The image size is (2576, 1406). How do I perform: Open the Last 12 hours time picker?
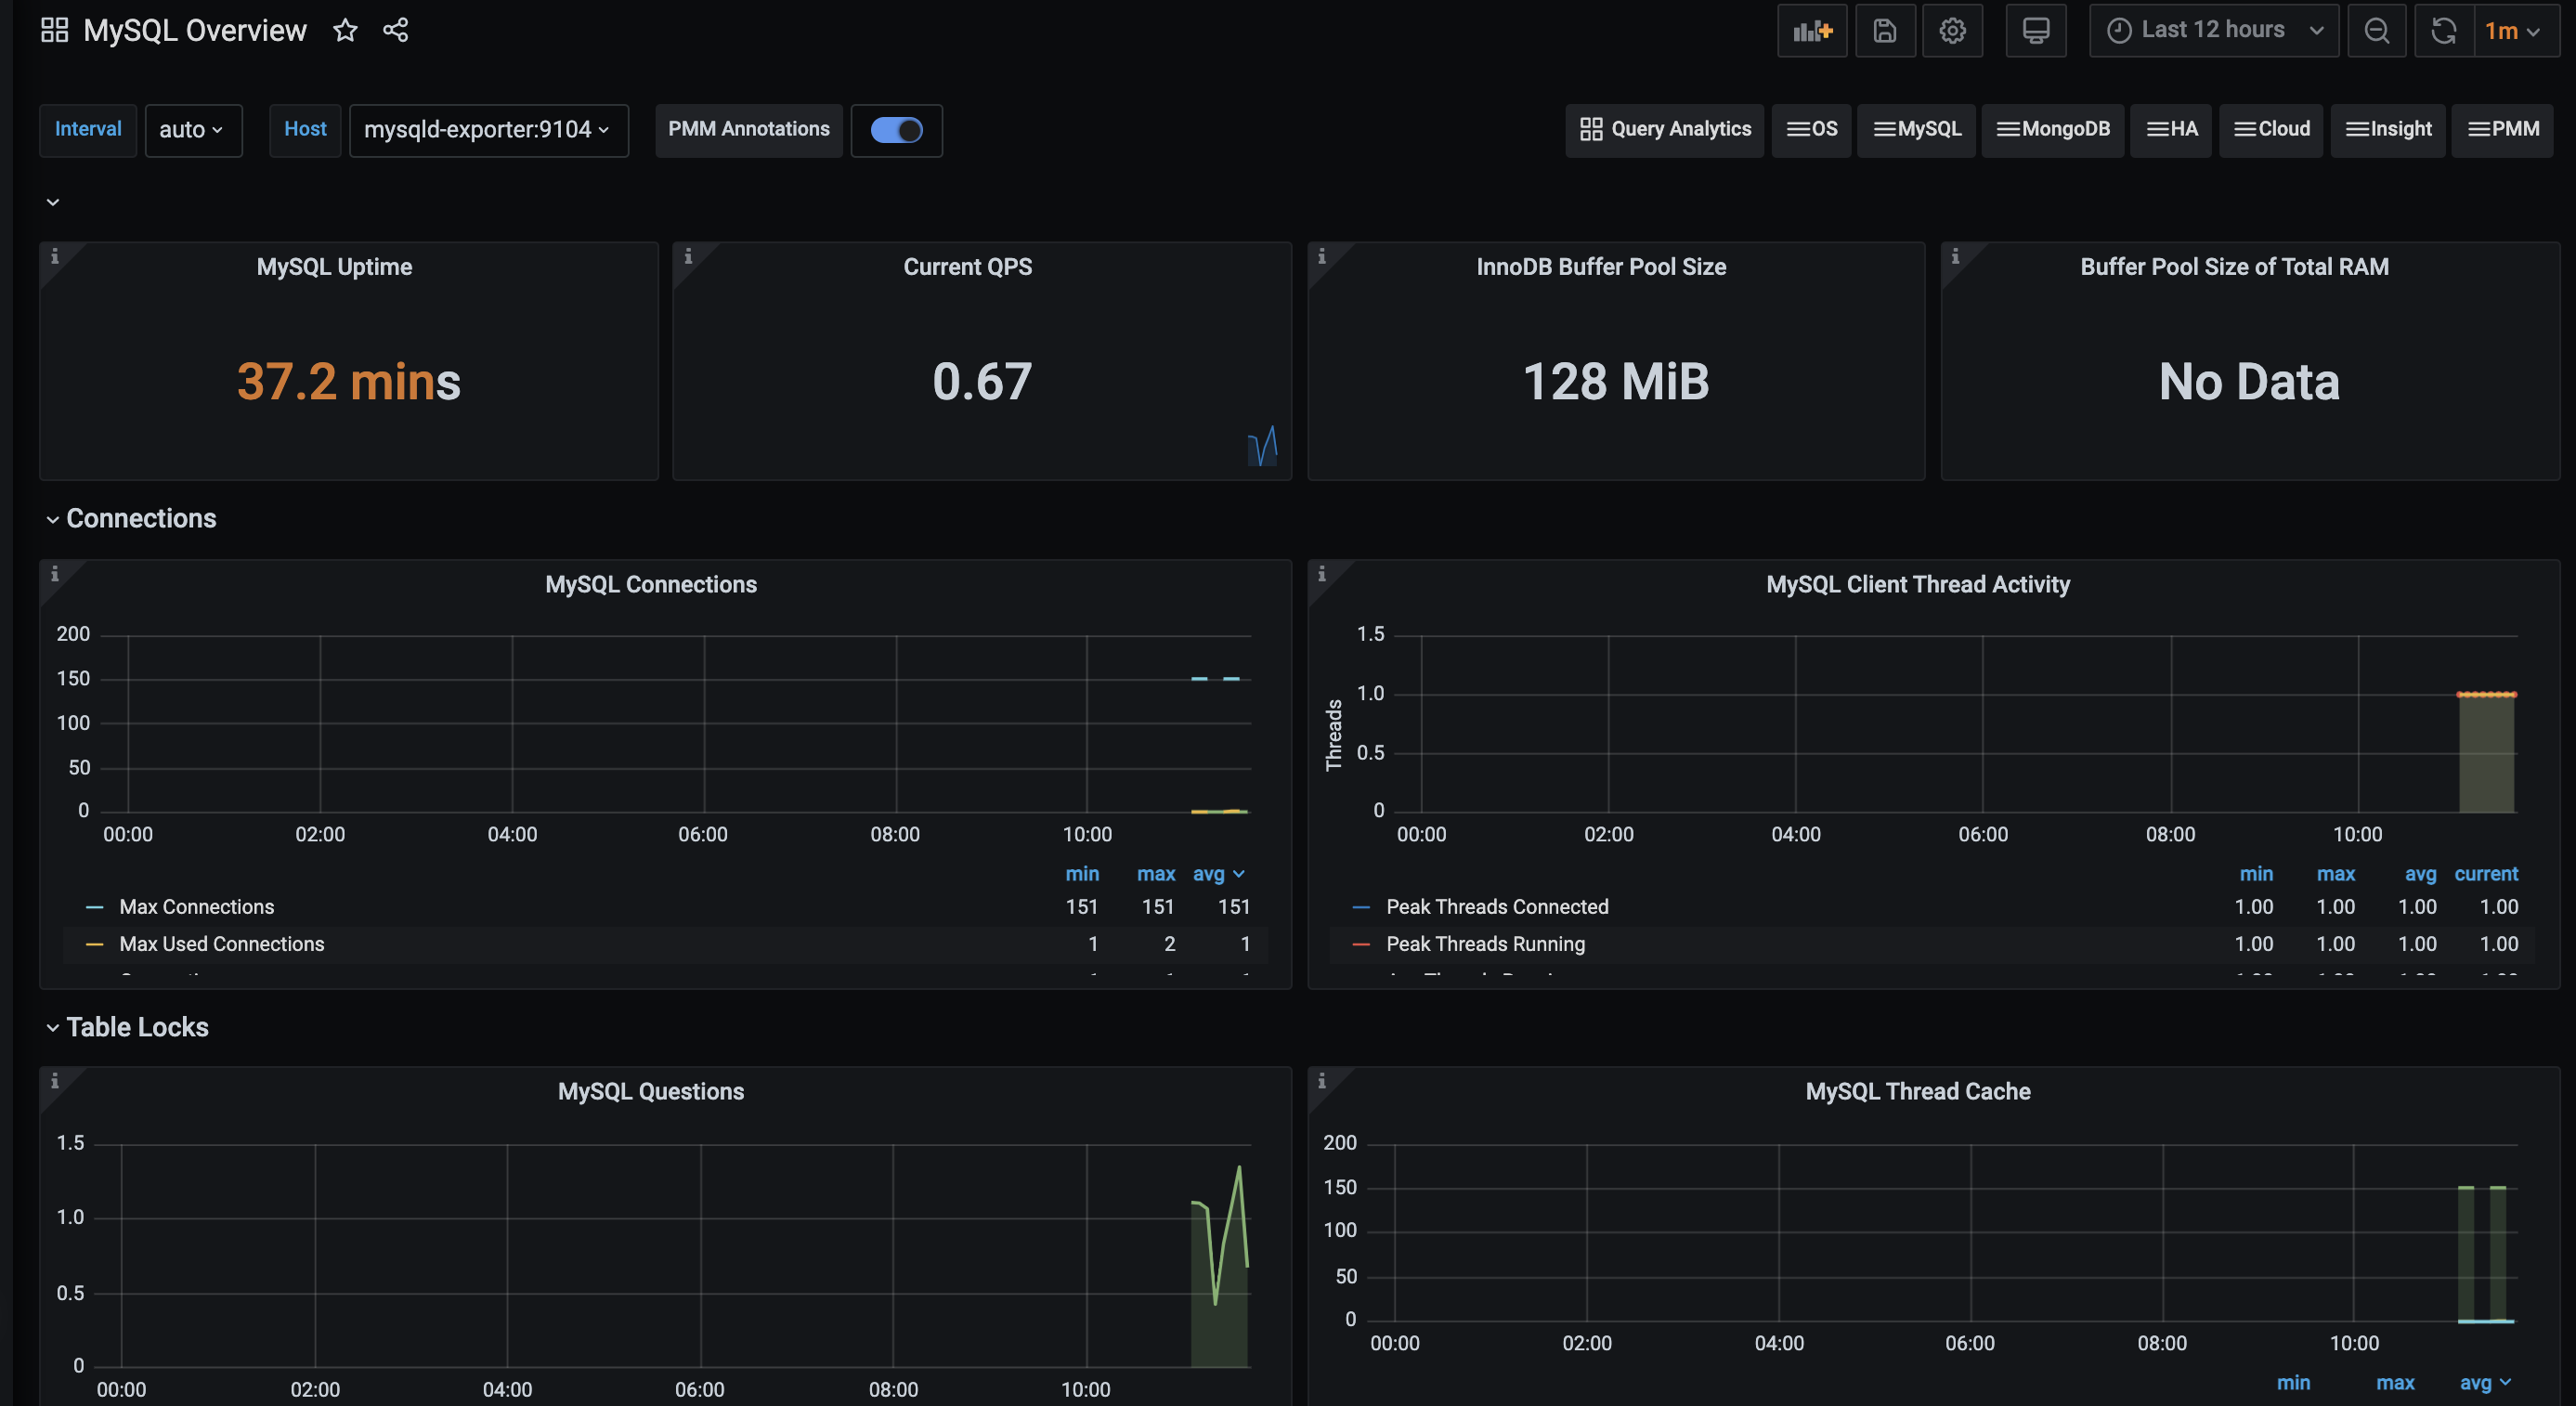pos(2214,31)
